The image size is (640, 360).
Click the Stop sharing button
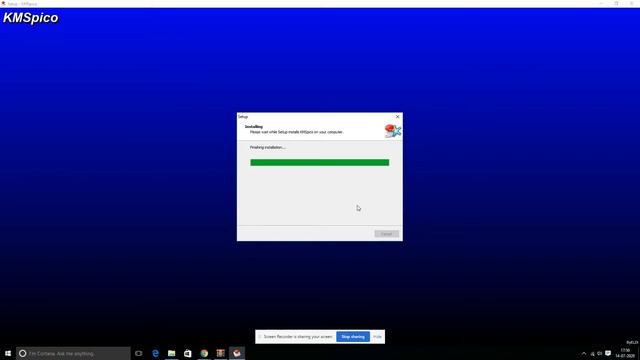click(x=353, y=337)
